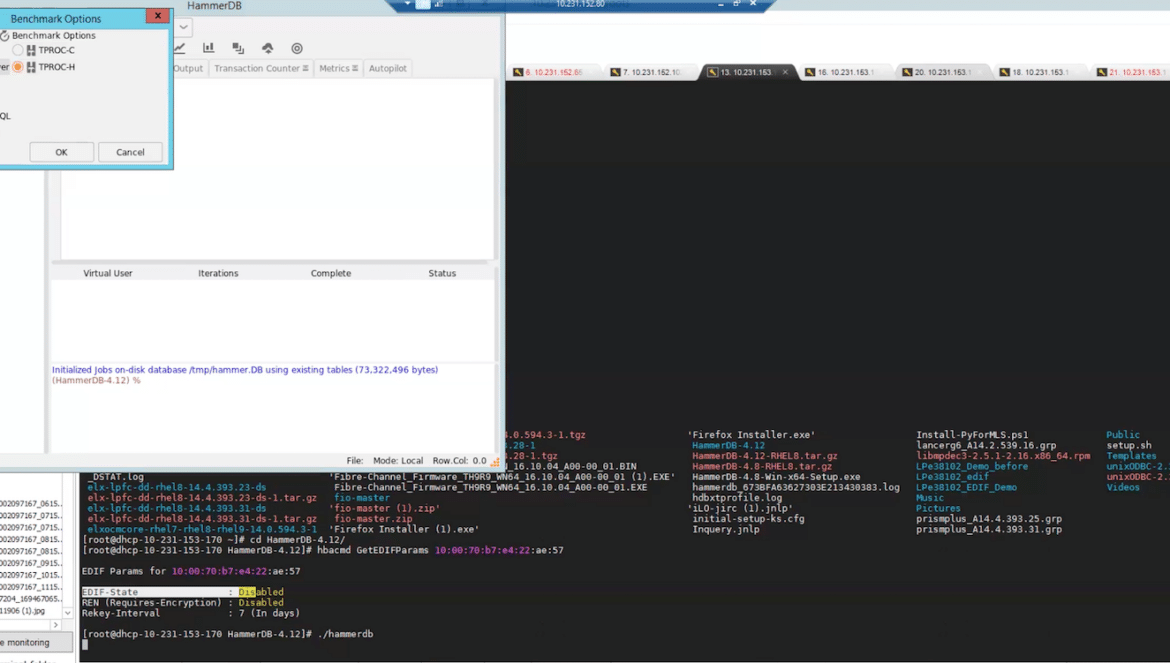Open the Metrics tab in HammerDB
Viewport: 1170px width, 663px height.
[x=338, y=69]
